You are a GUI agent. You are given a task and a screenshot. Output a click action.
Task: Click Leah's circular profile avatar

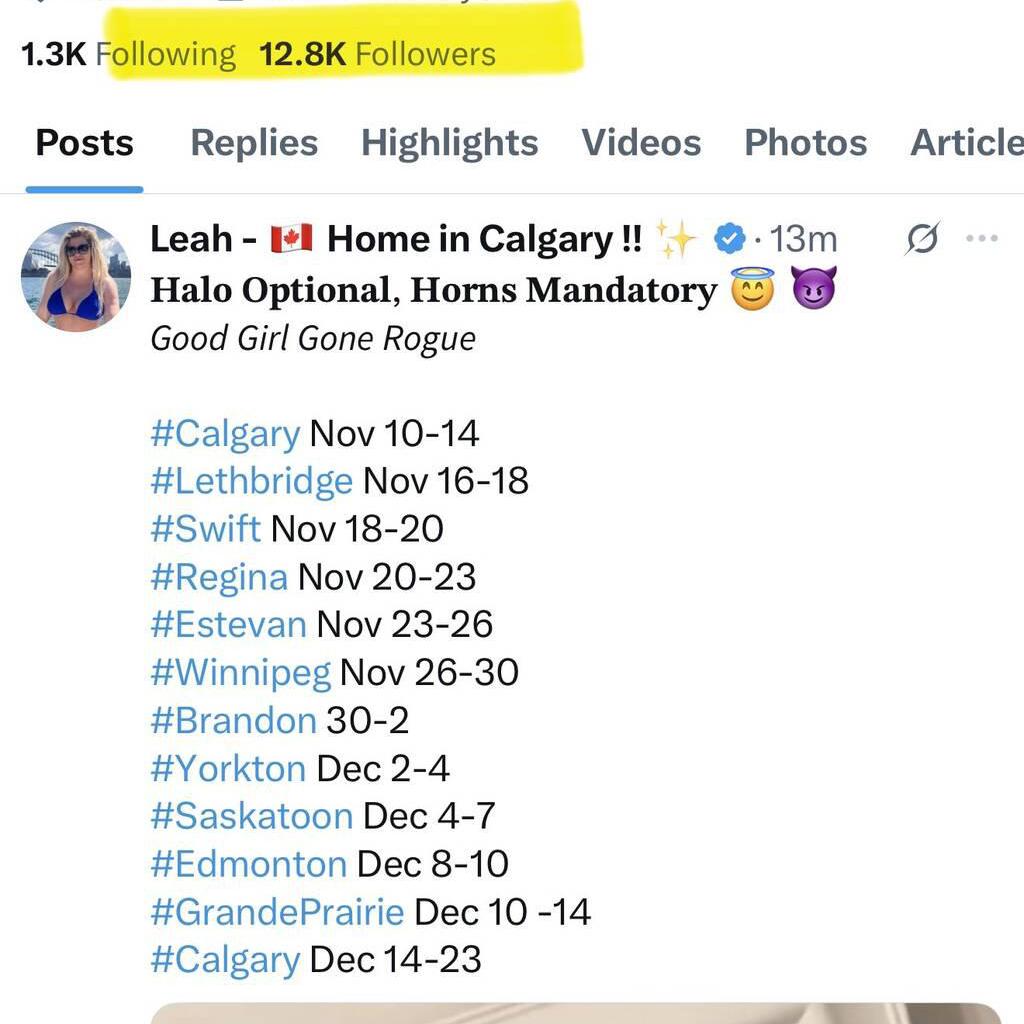pos(75,275)
